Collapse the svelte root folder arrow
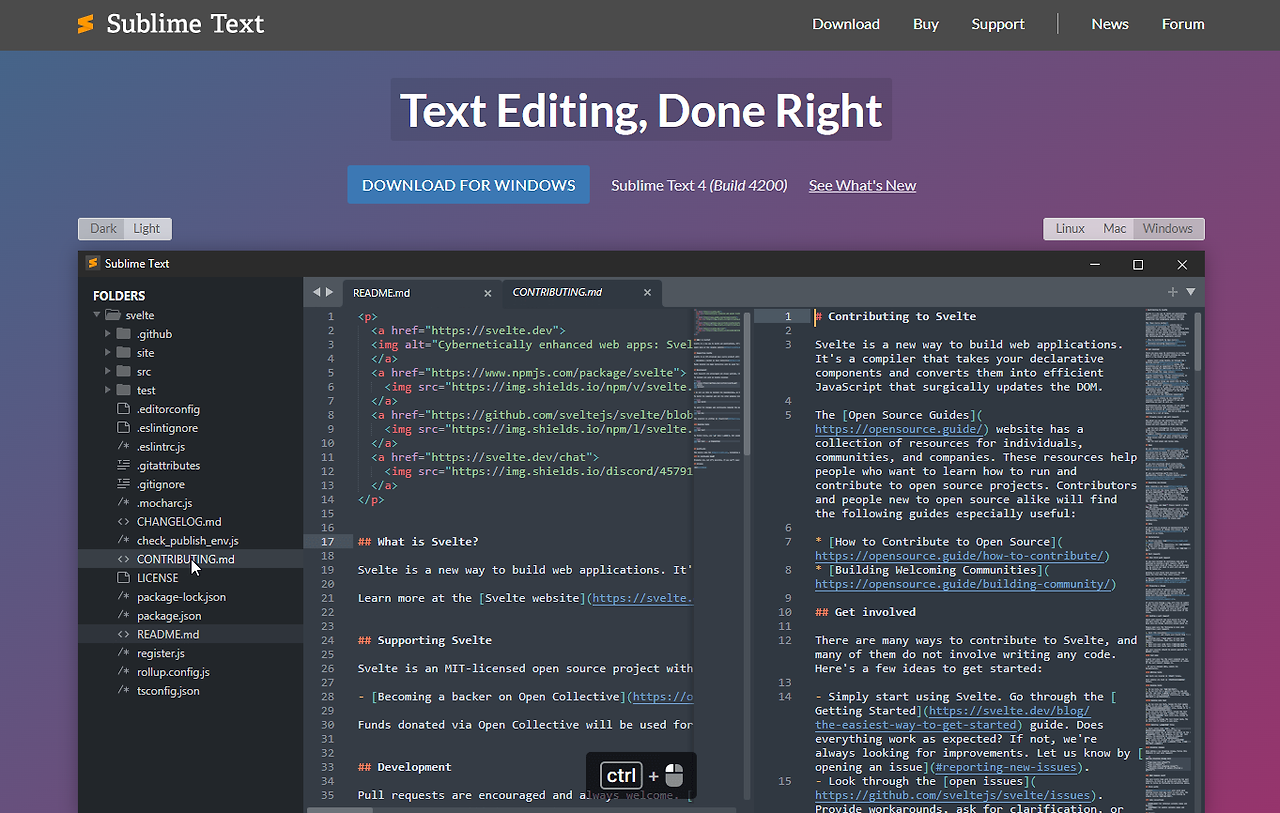 97,315
